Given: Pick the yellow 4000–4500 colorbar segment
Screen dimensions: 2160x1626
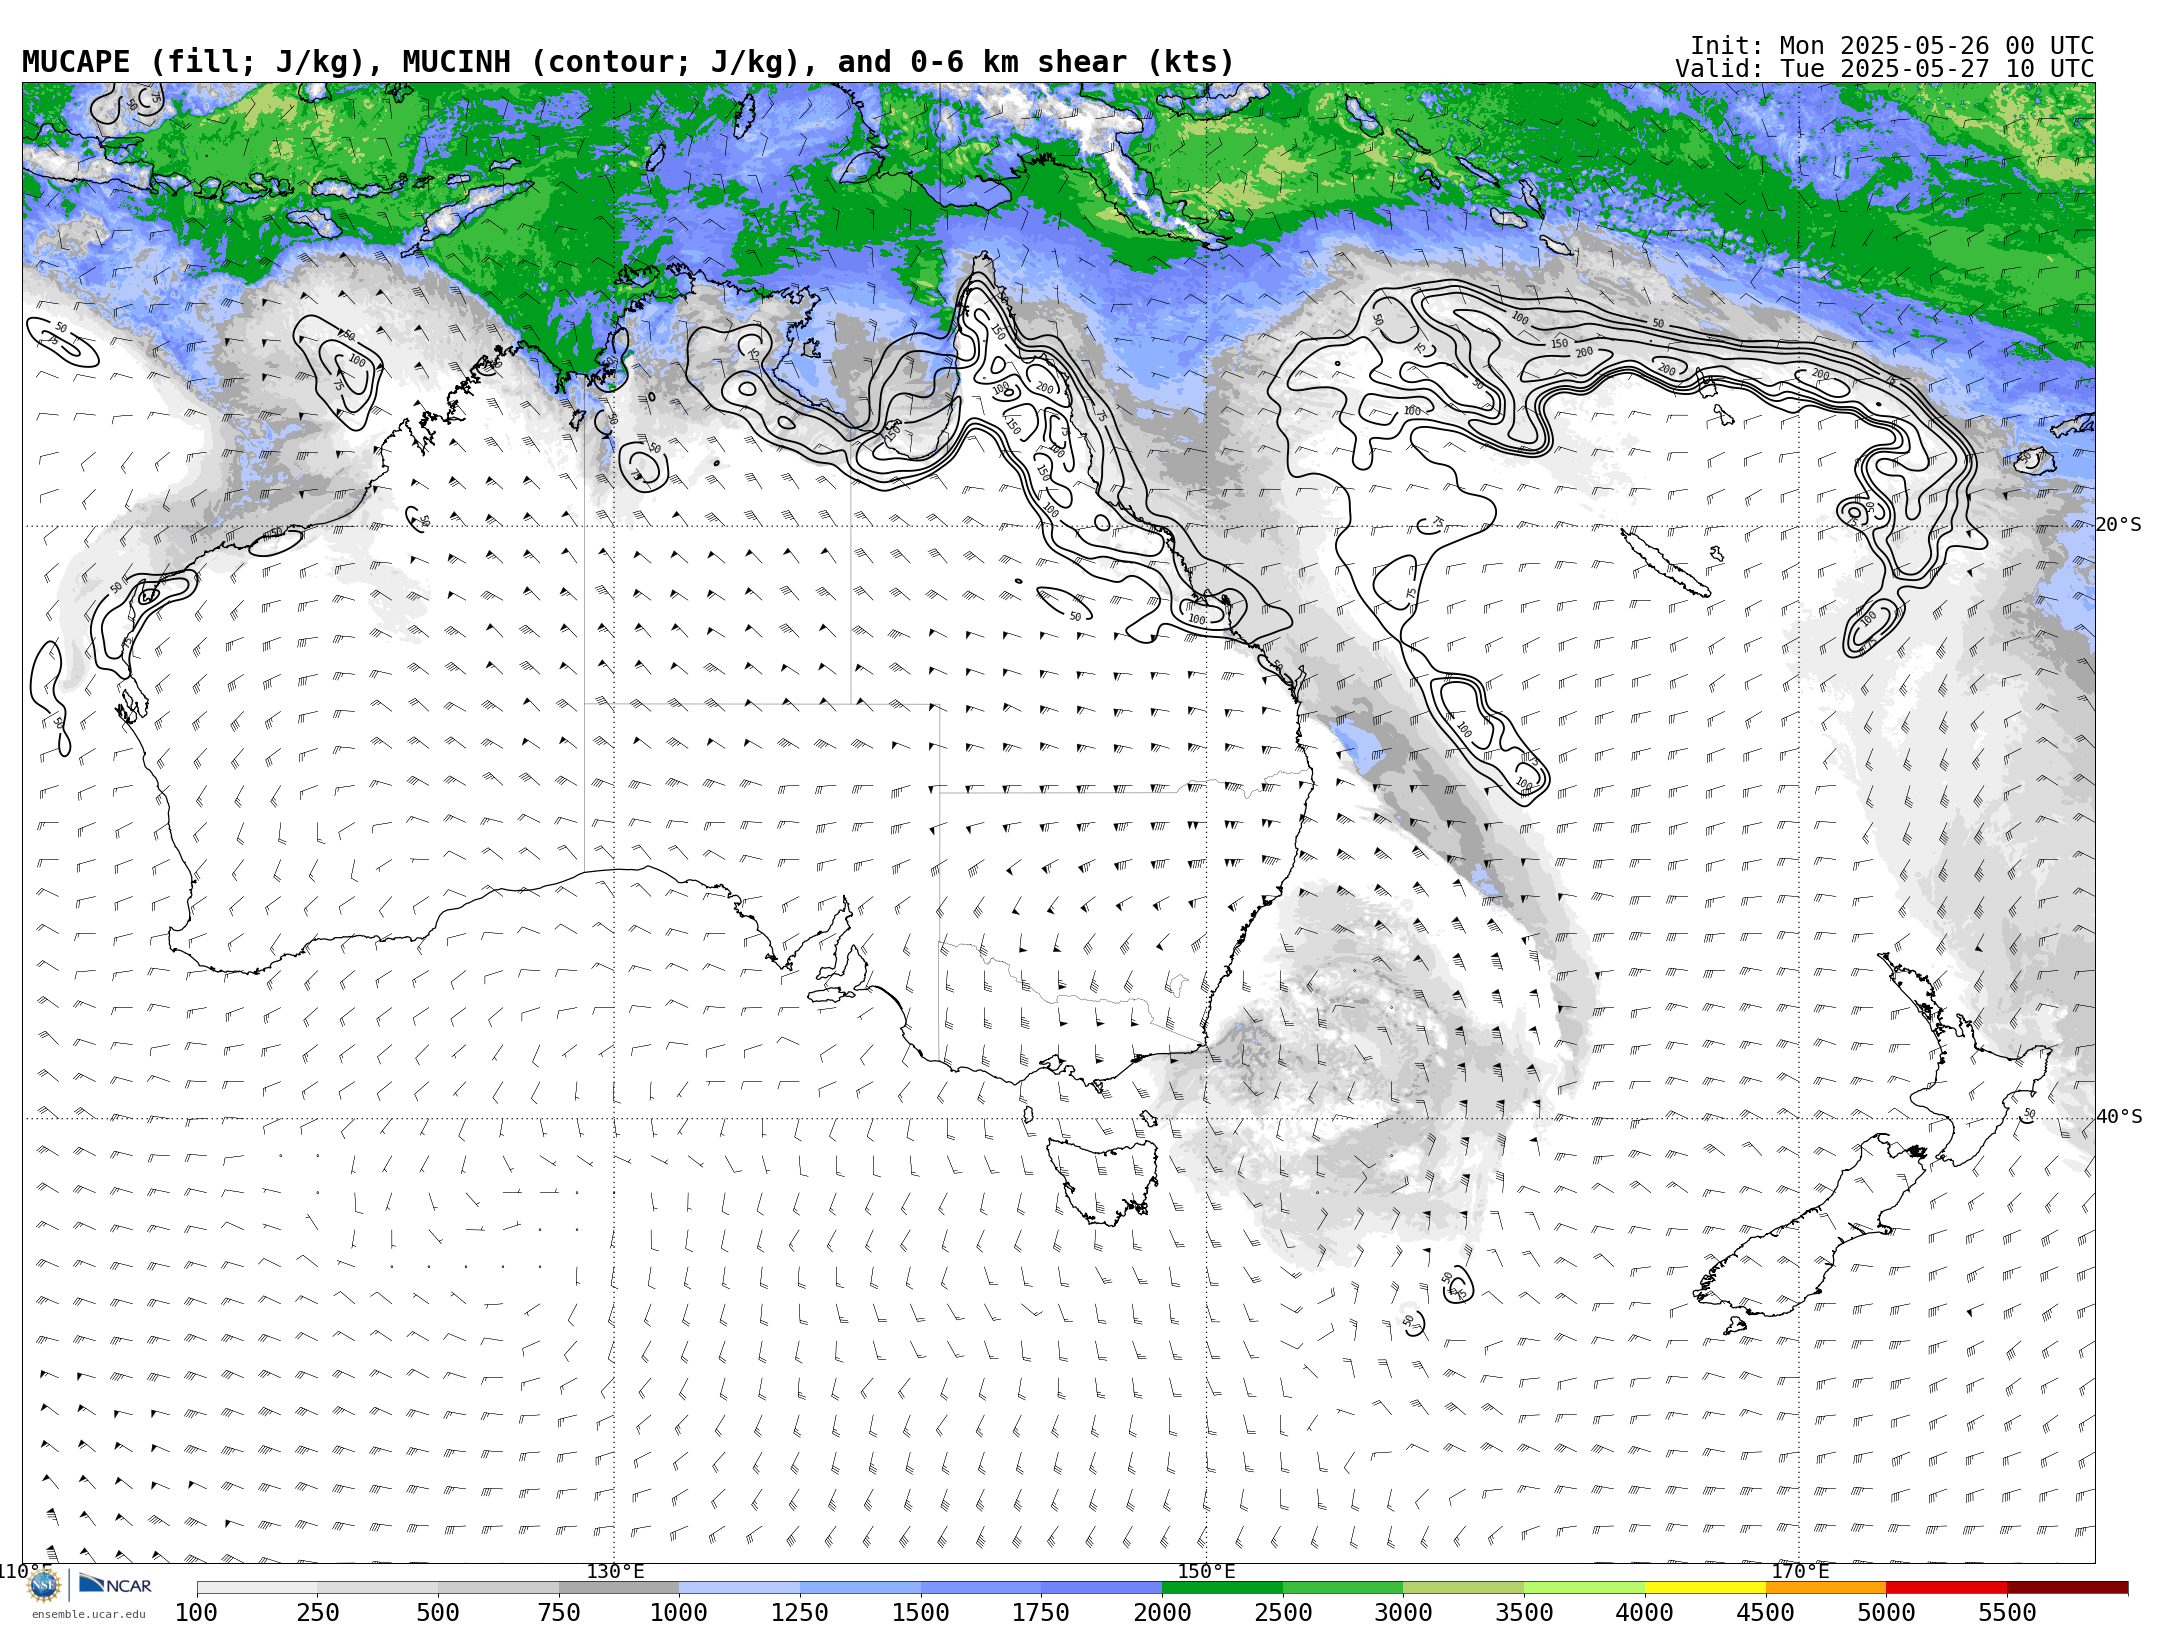Looking at the screenshot, I should pyautogui.click(x=1705, y=1588).
